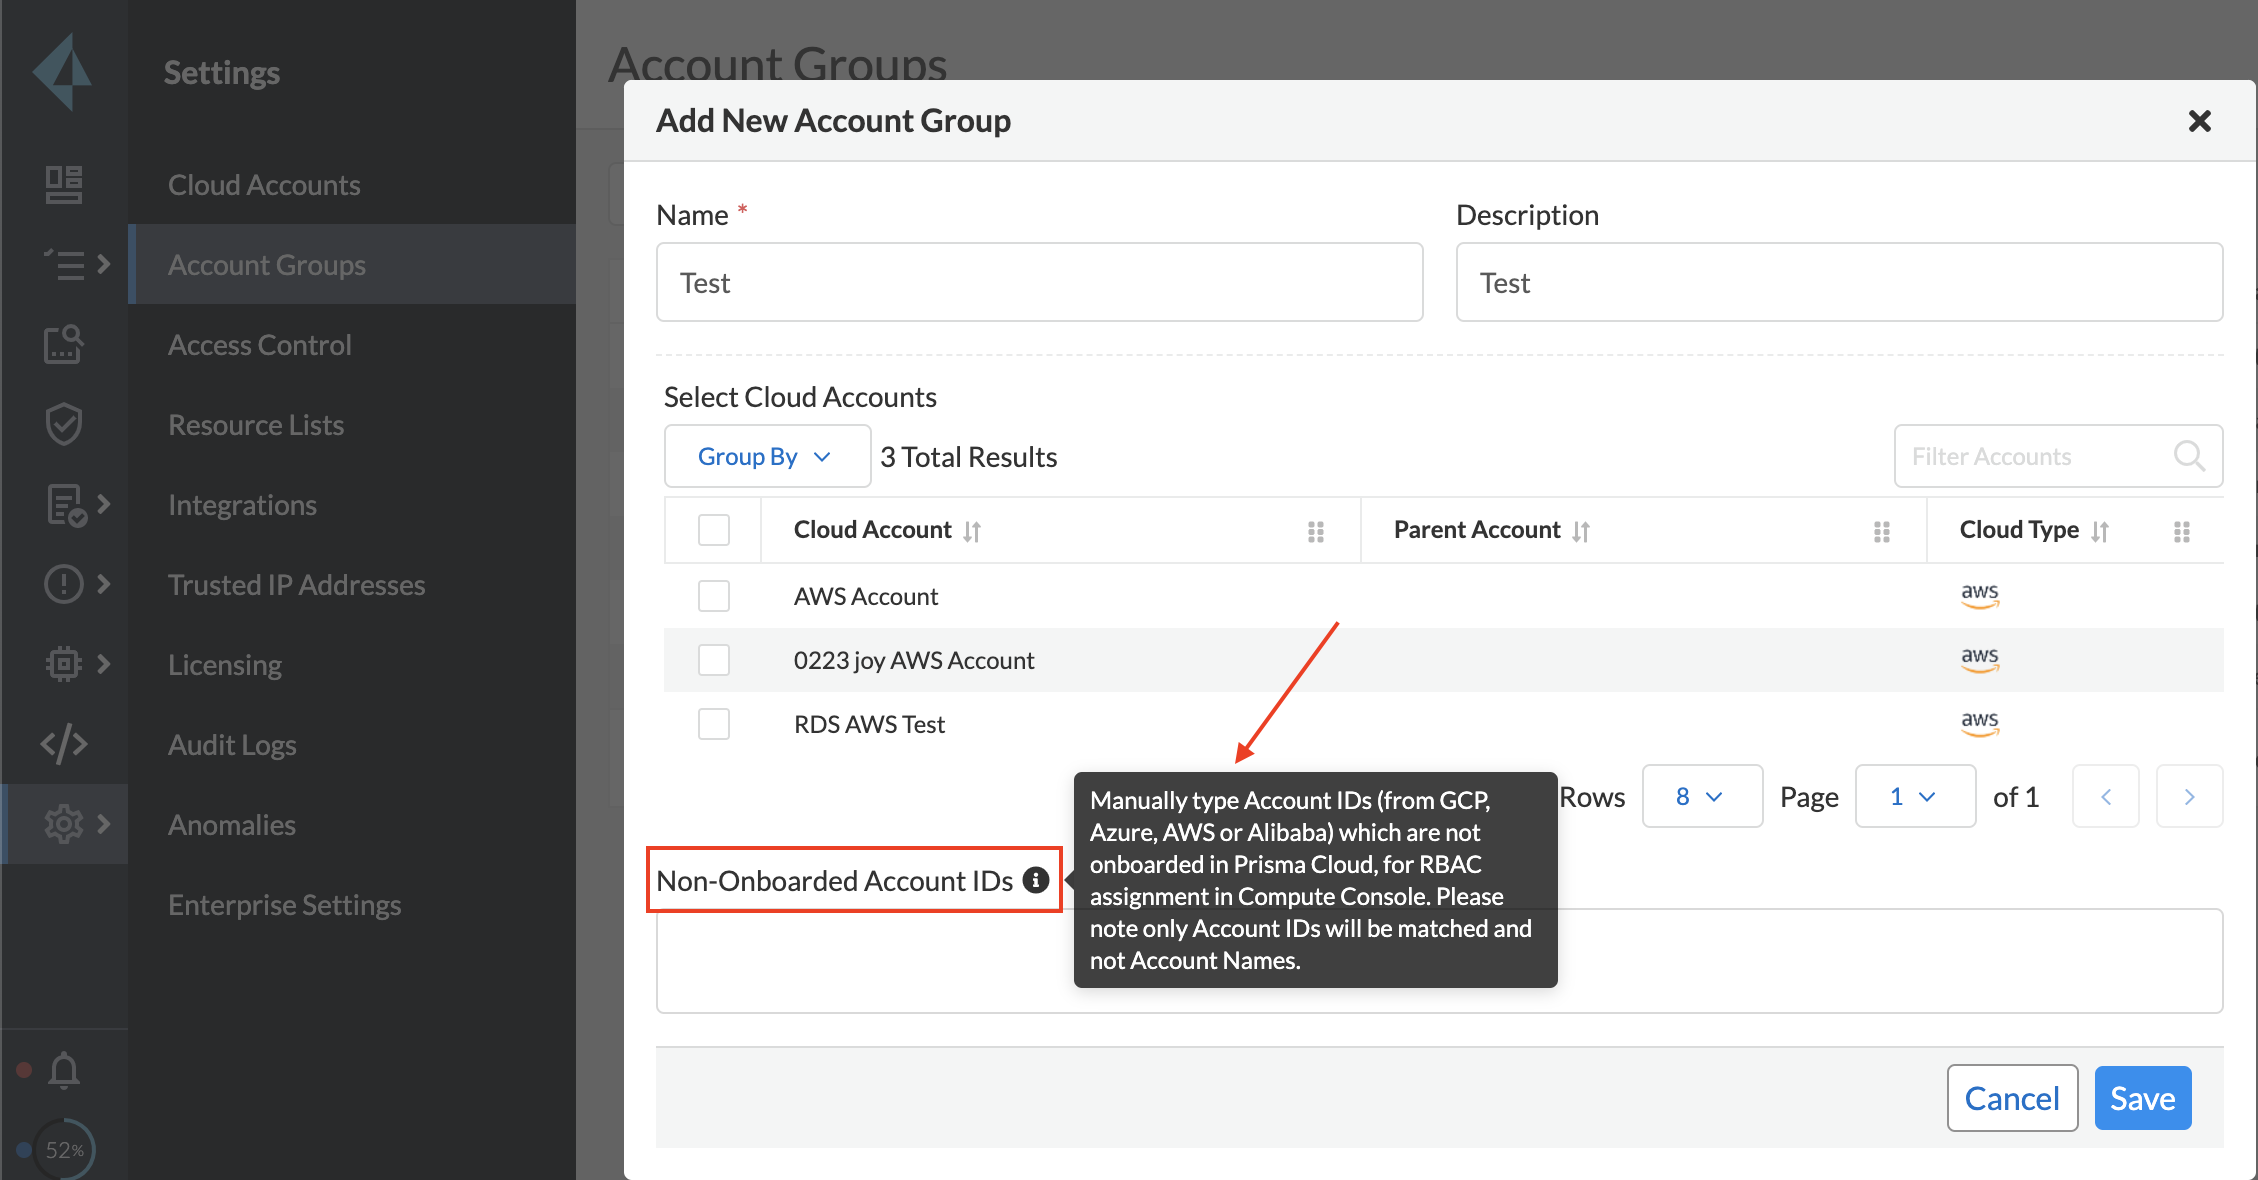Click the info icon beside Non-Onboarded Account IDs

(x=1036, y=880)
